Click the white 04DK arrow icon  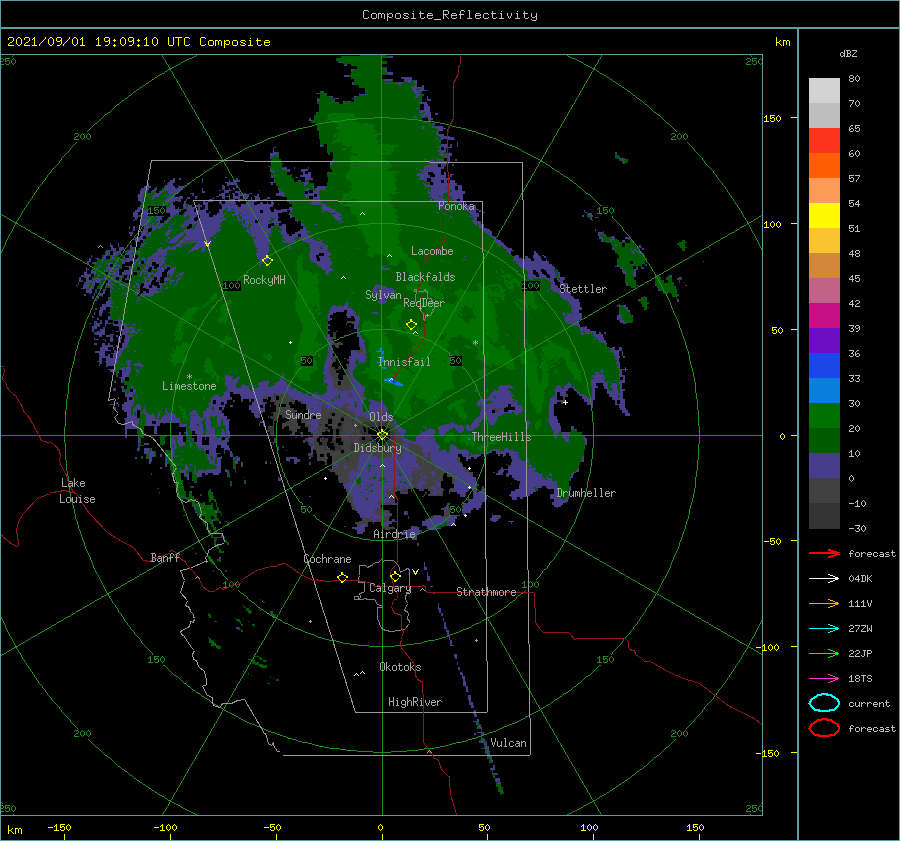(824, 578)
